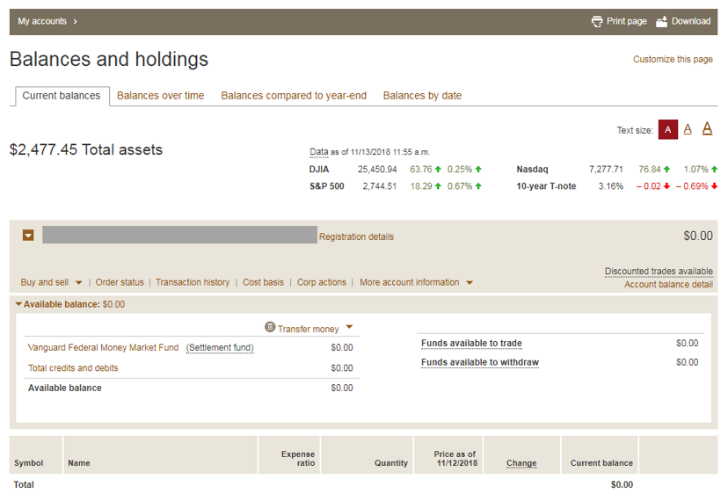Open Vanguard Federal Money Market Fund link
This screenshot has width=728, height=501.
click(x=103, y=348)
